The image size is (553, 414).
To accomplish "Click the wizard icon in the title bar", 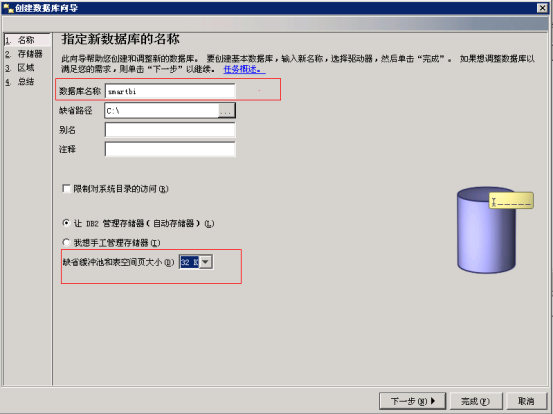I will click(x=8, y=8).
